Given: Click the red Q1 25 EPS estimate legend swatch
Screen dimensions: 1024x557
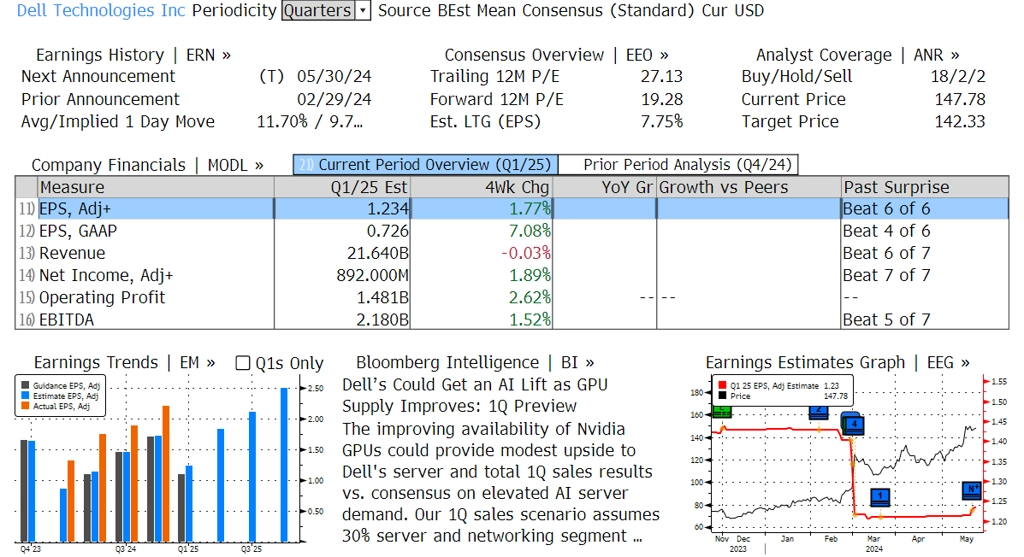Looking at the screenshot, I should pyautogui.click(x=722, y=386).
